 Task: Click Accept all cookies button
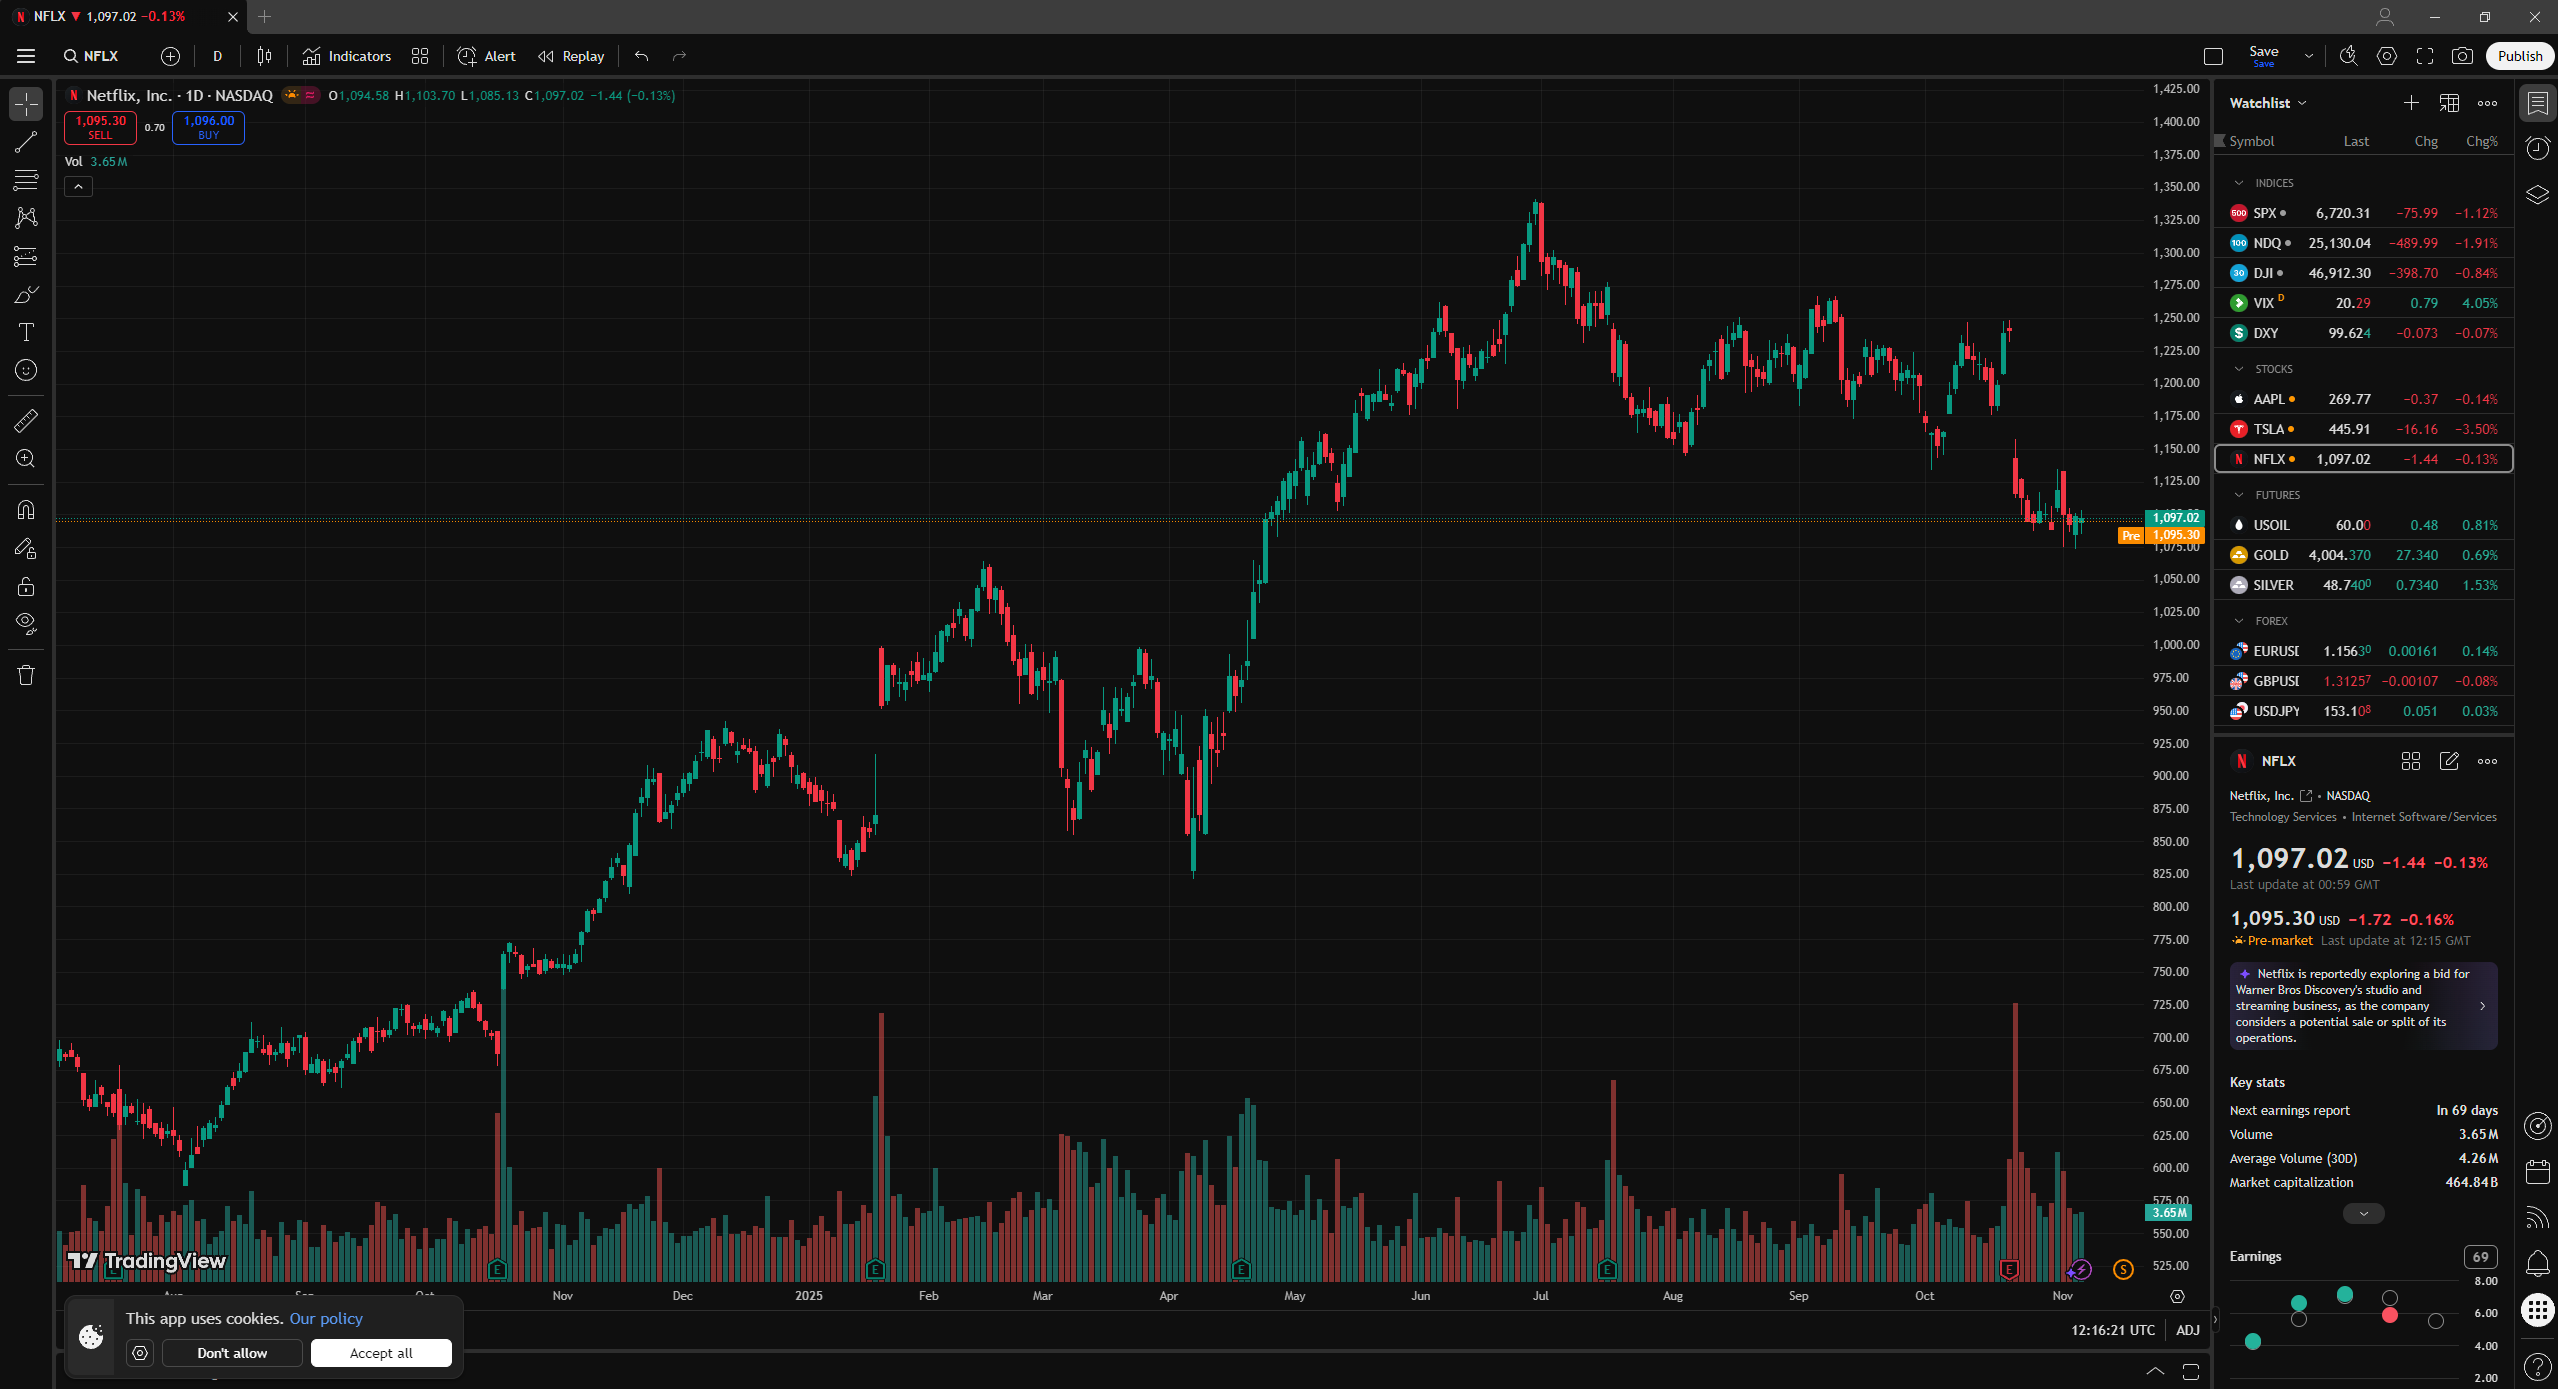tap(381, 1353)
